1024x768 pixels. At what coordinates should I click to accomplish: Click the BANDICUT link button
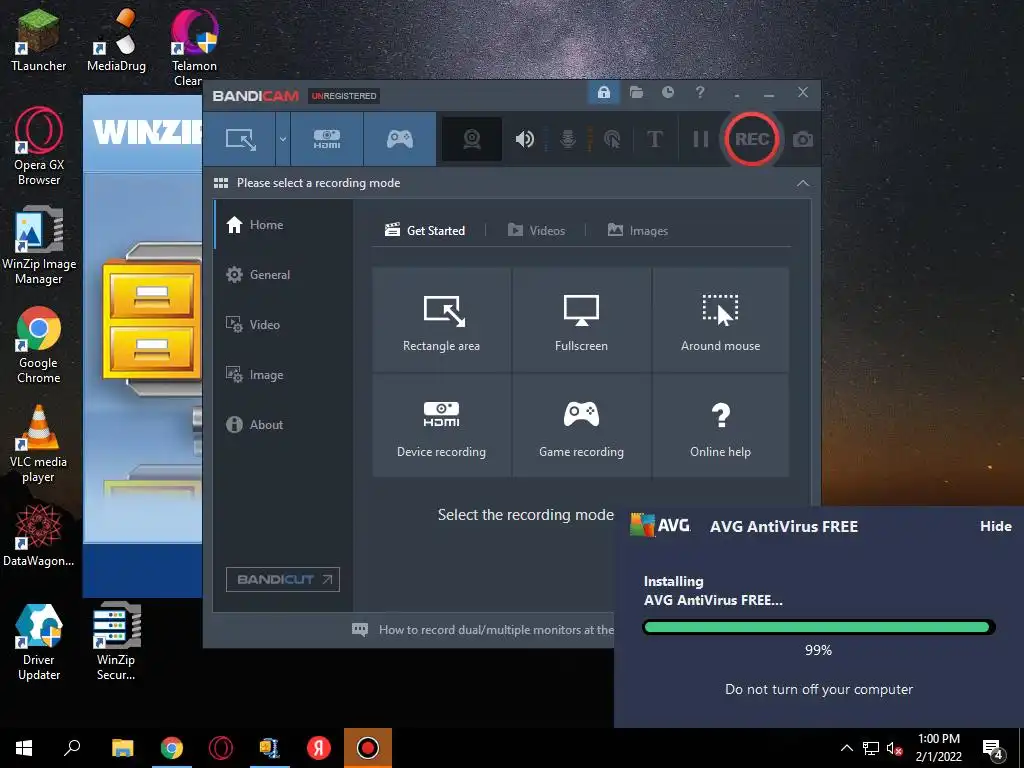[283, 579]
